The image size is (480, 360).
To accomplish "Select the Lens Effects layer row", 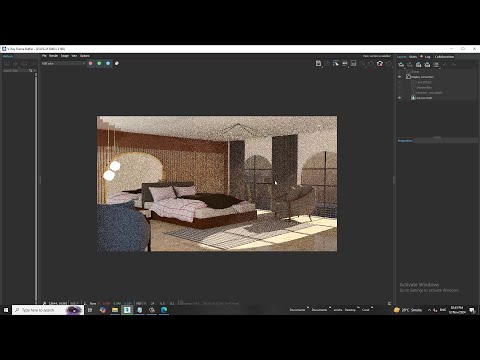I will [x=437, y=82].
